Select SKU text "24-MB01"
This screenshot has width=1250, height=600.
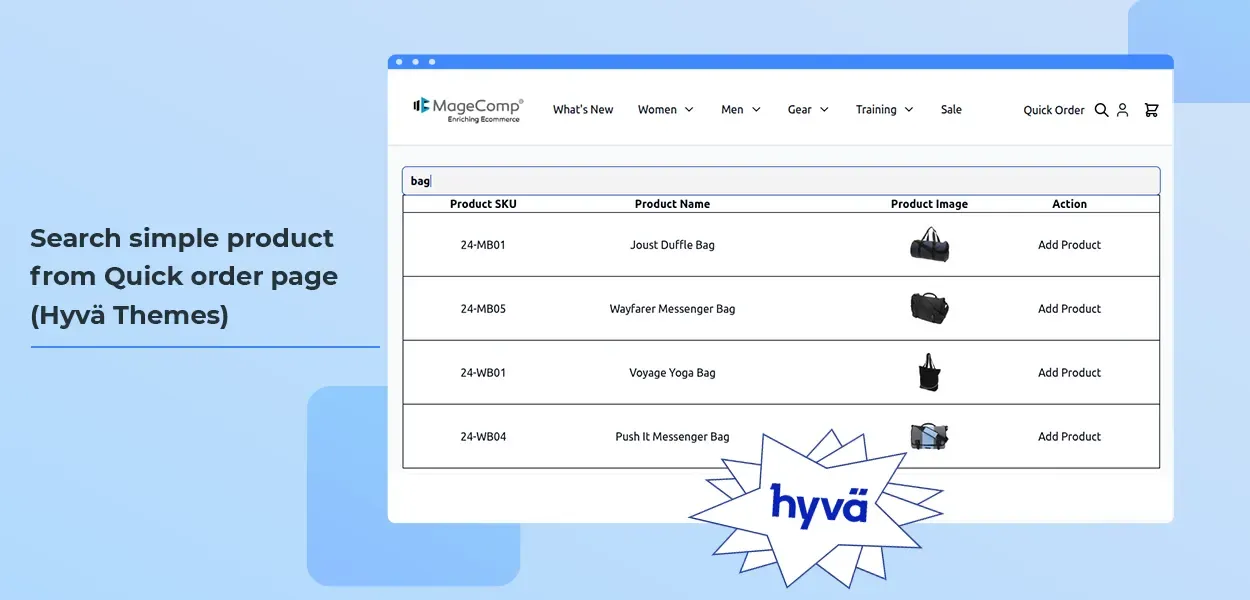point(483,245)
